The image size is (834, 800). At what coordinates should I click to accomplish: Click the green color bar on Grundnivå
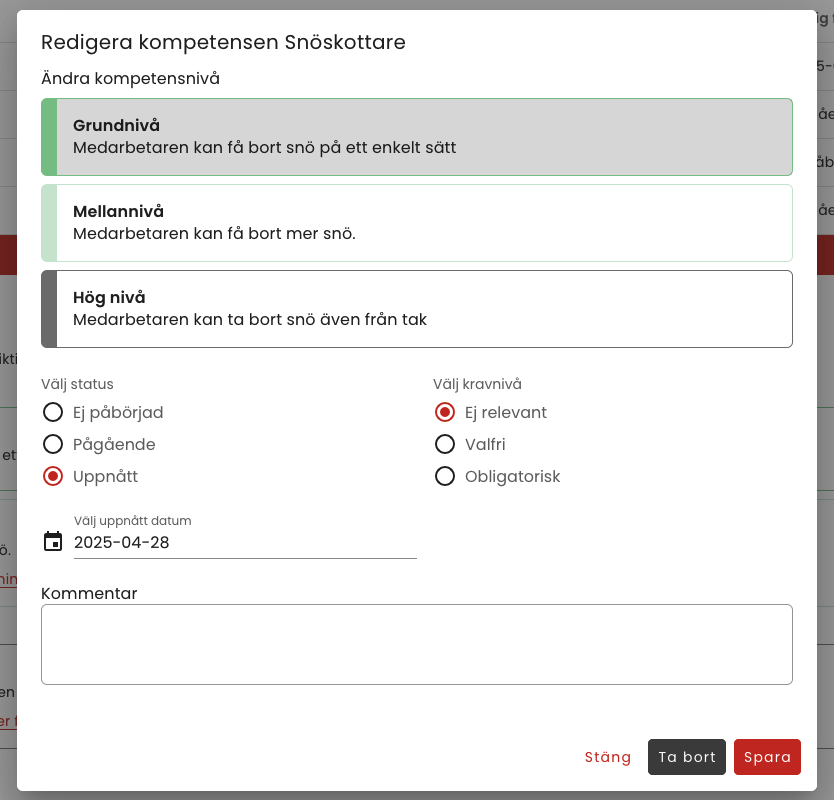49,137
